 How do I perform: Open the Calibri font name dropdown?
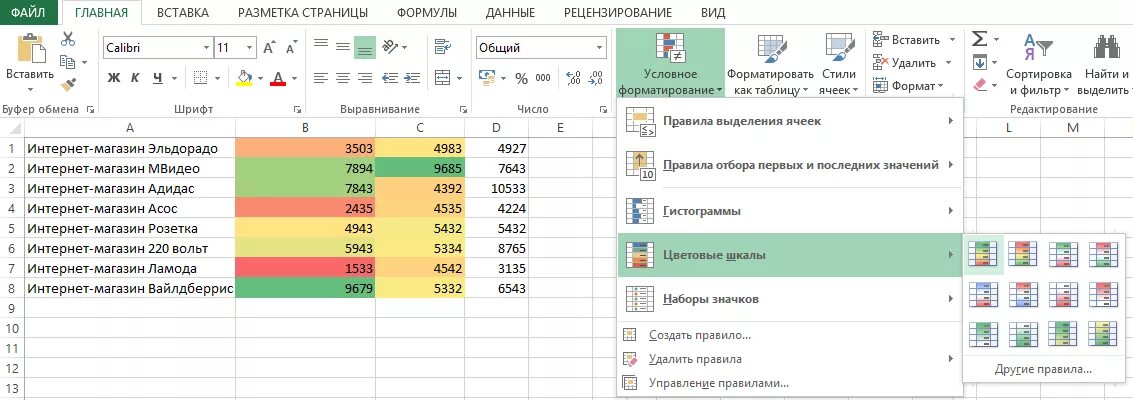pos(205,48)
